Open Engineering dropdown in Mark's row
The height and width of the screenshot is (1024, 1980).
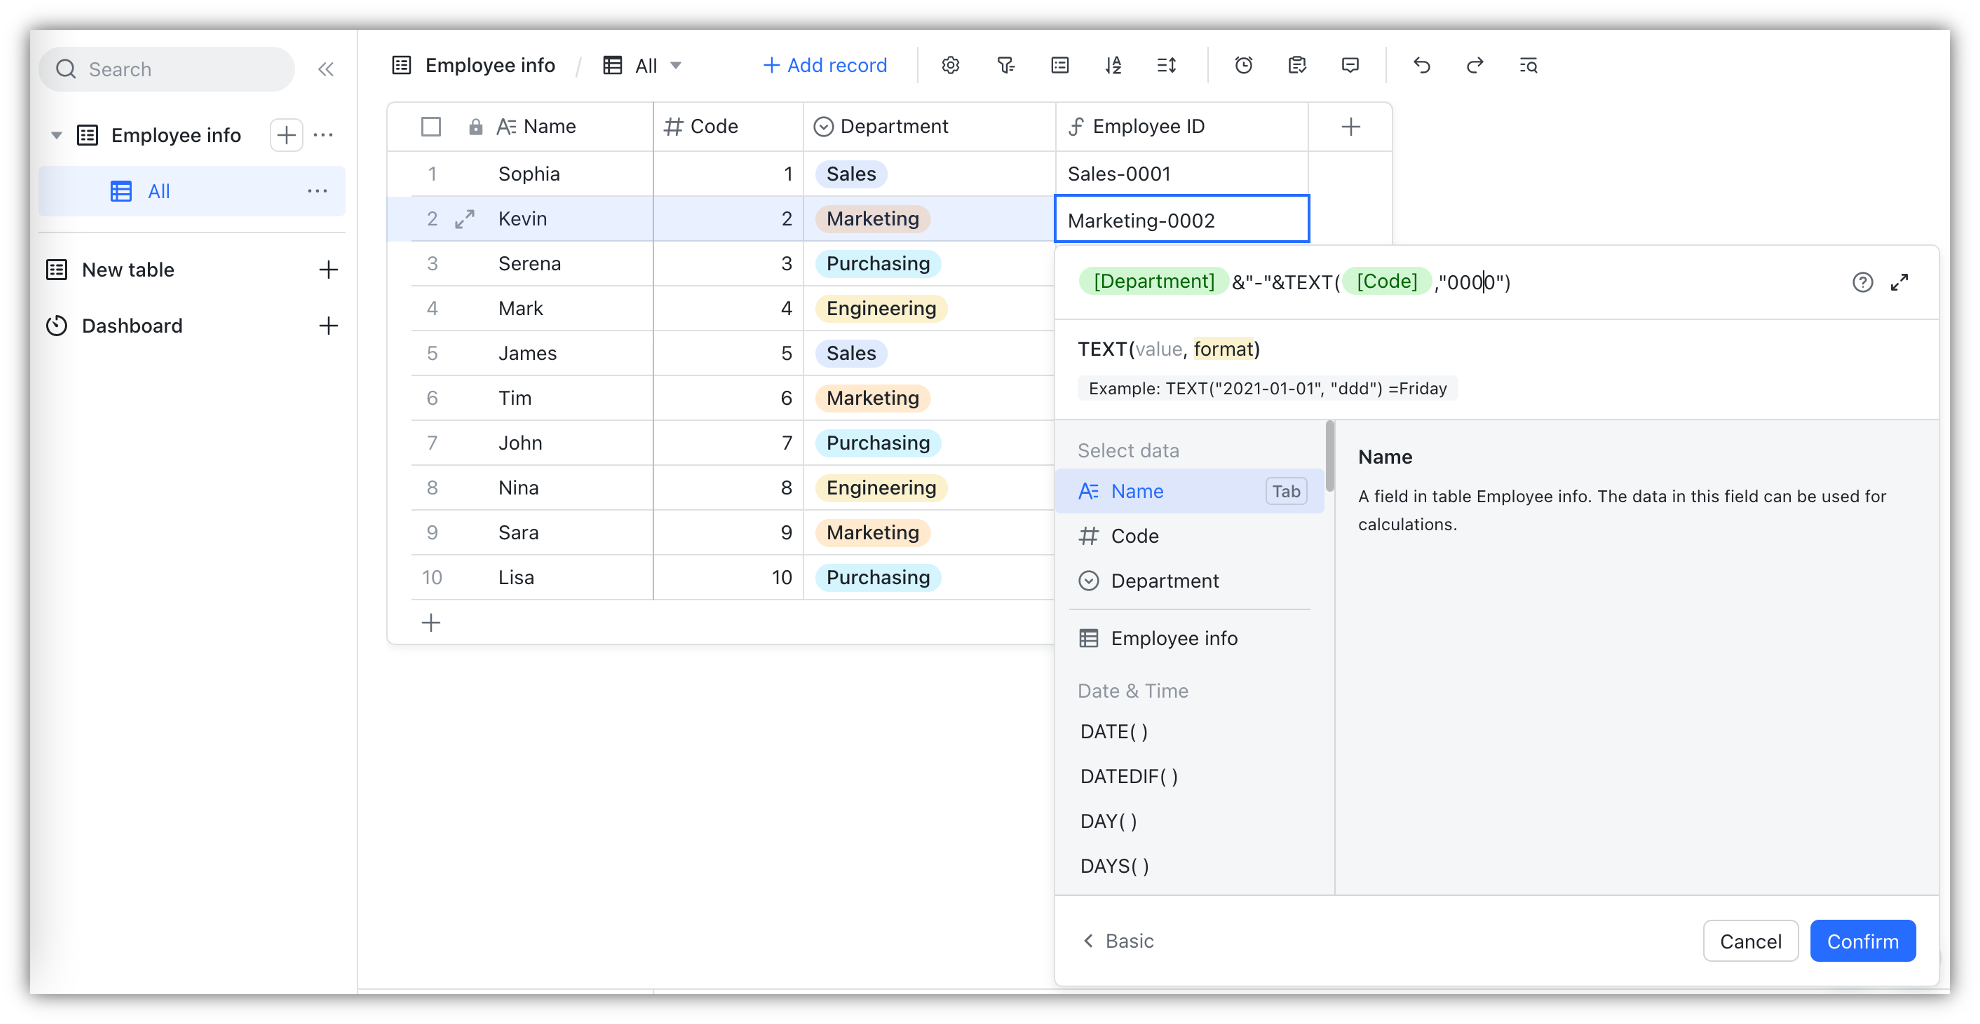pos(881,309)
